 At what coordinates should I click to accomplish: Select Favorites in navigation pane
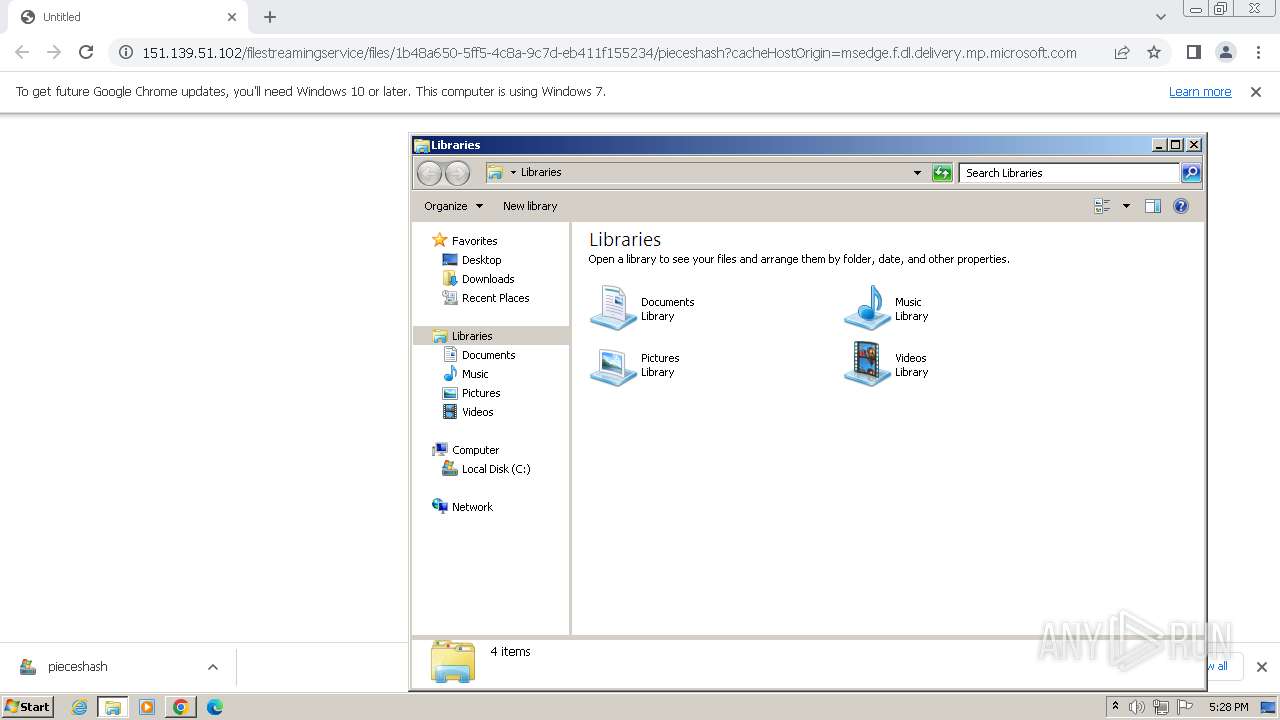tap(474, 241)
